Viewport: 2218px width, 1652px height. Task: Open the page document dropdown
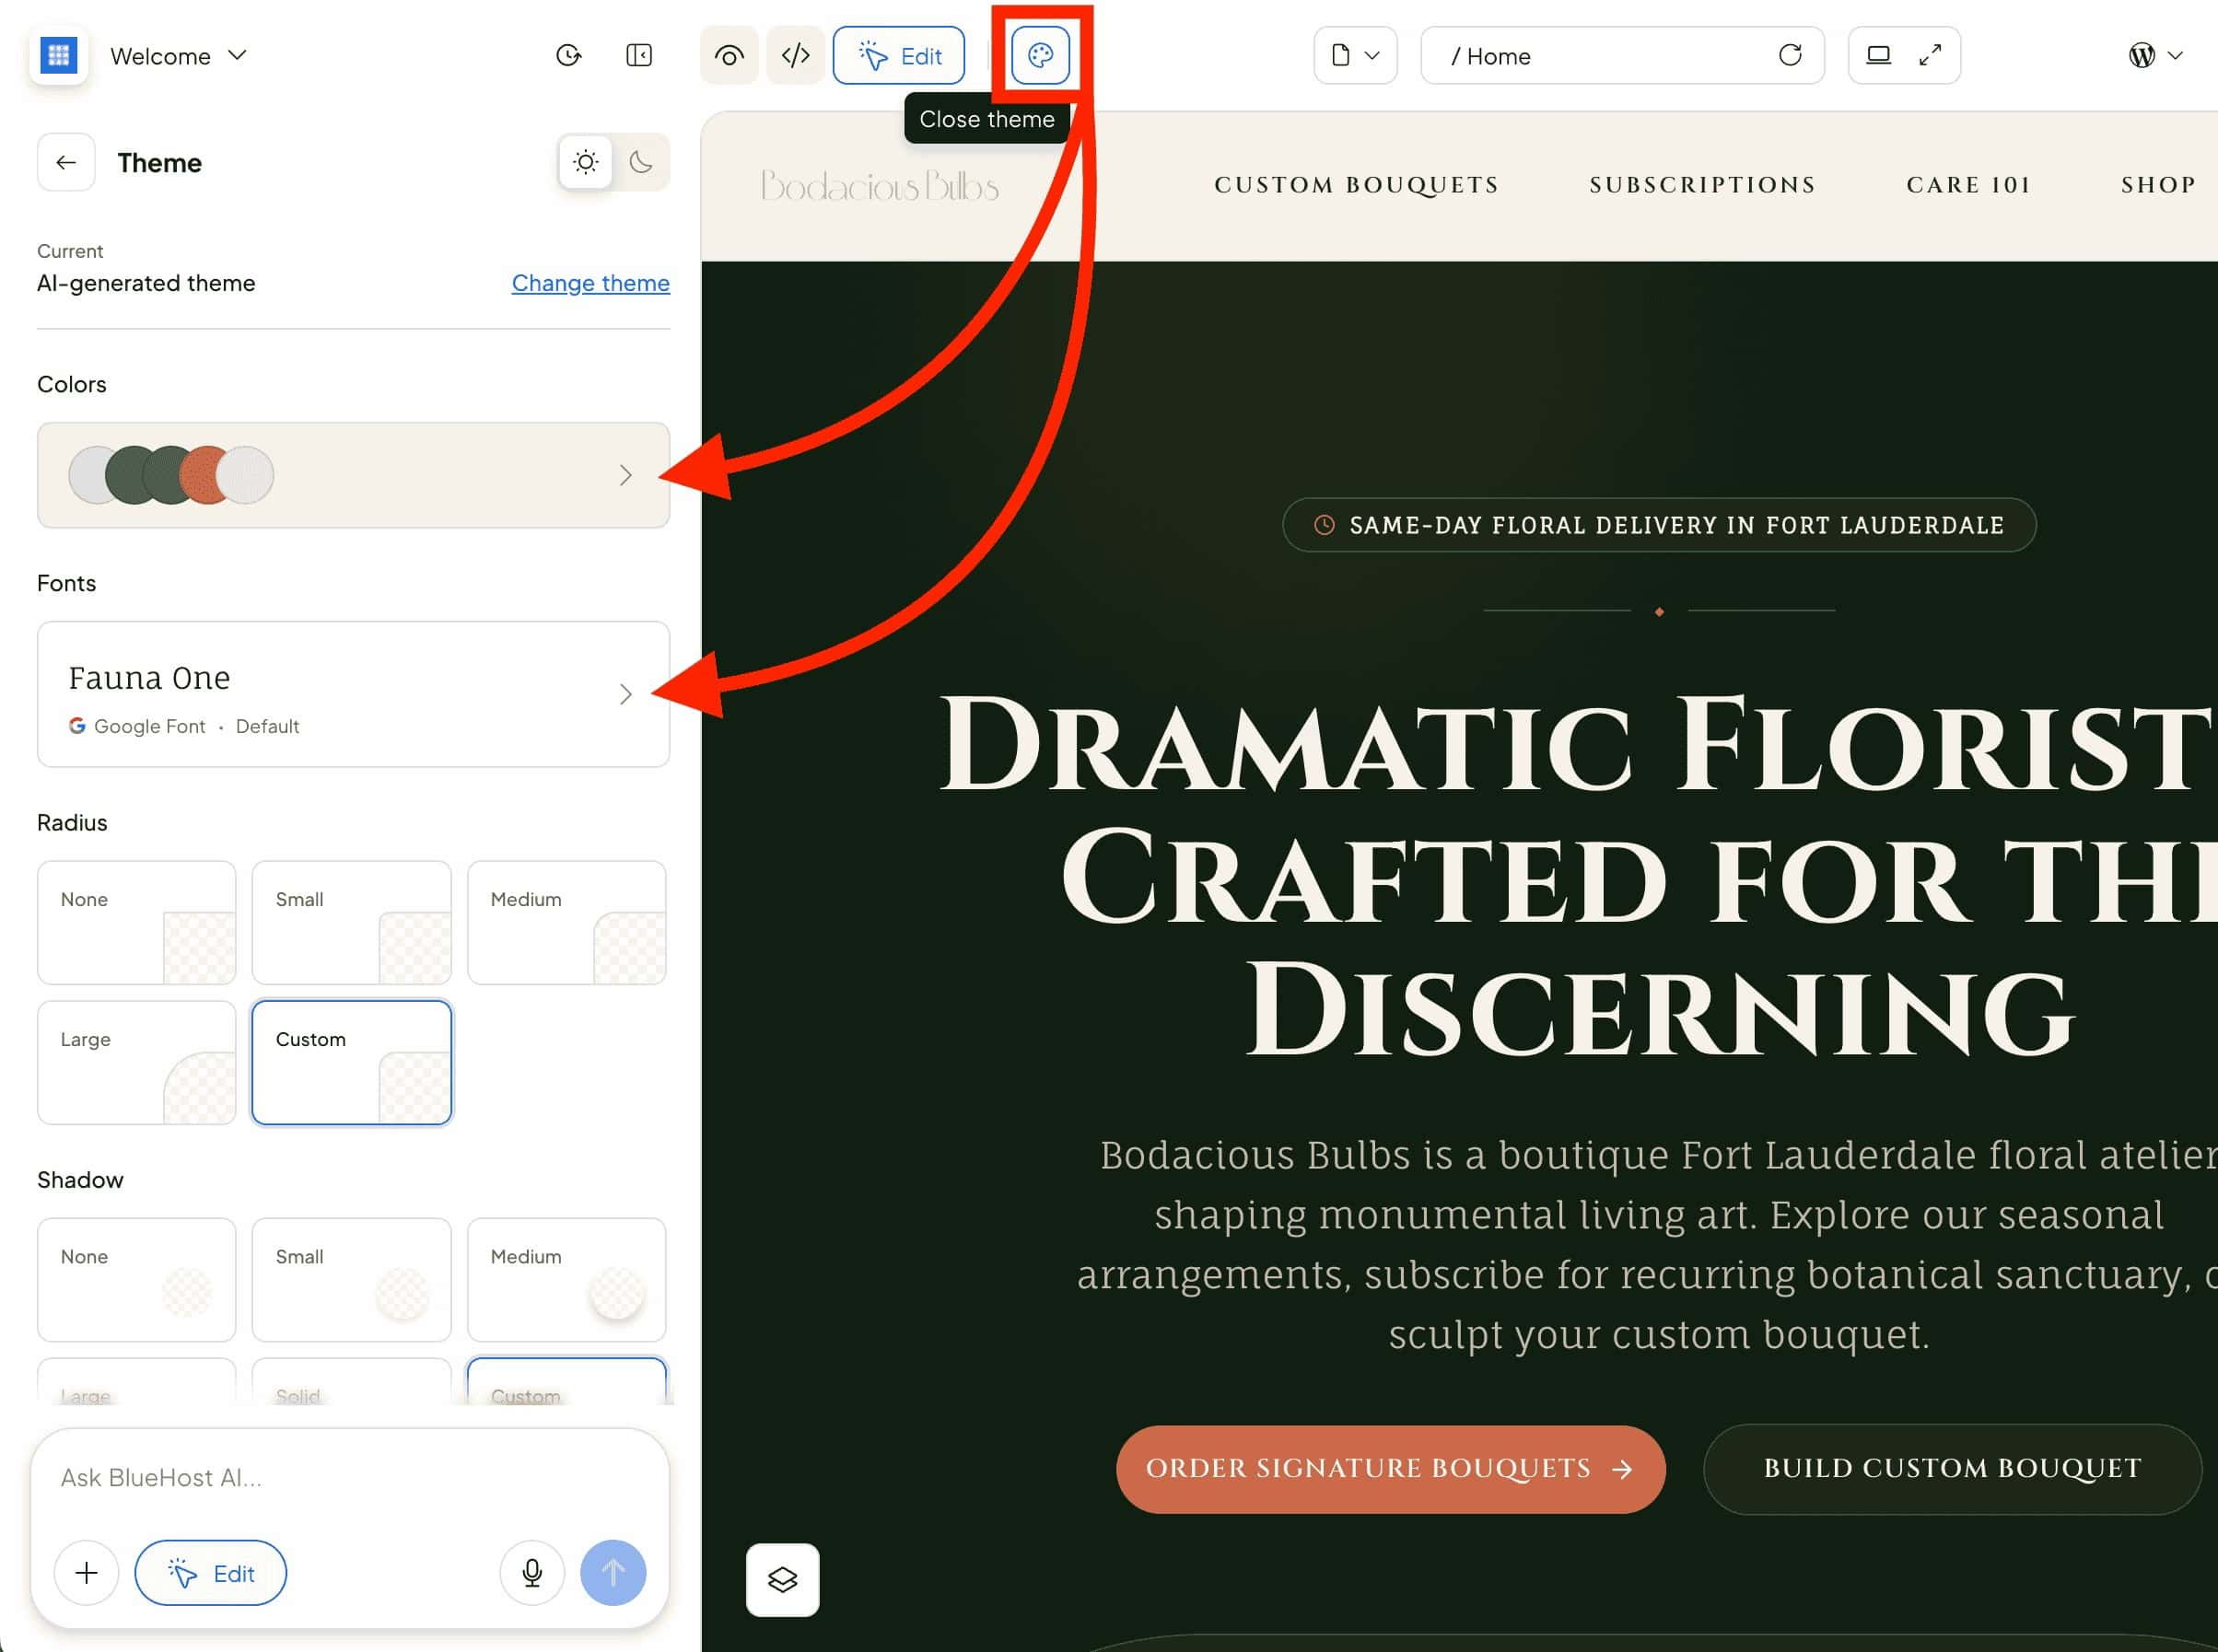(x=1355, y=56)
